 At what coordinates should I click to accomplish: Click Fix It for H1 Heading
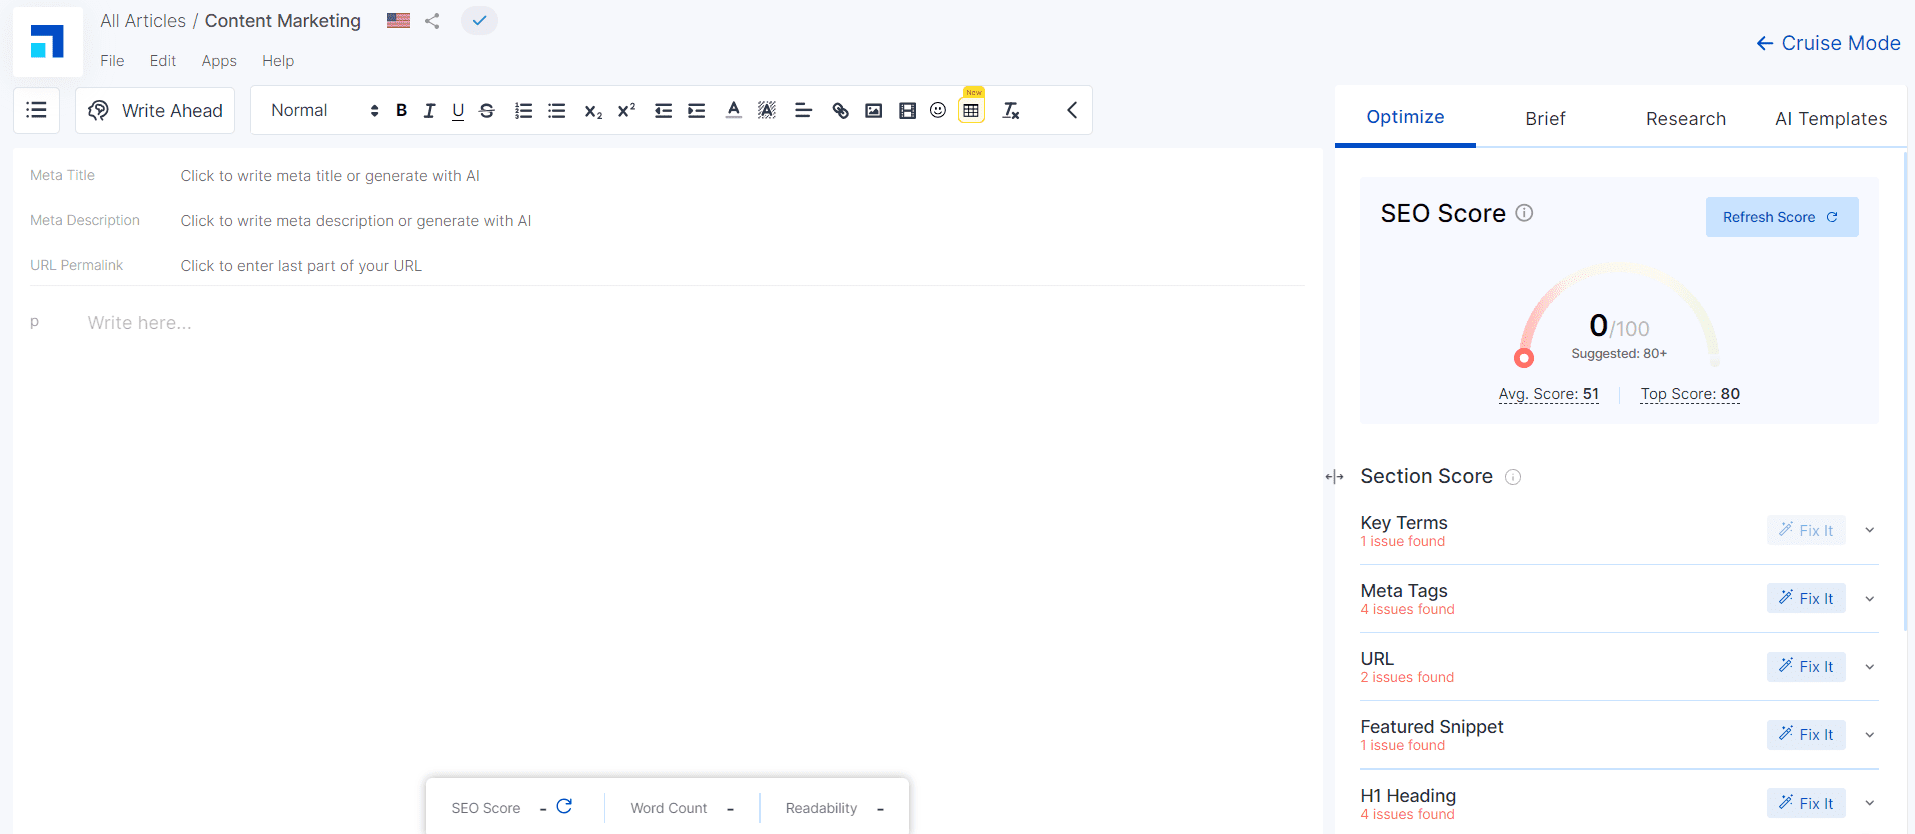(x=1806, y=803)
